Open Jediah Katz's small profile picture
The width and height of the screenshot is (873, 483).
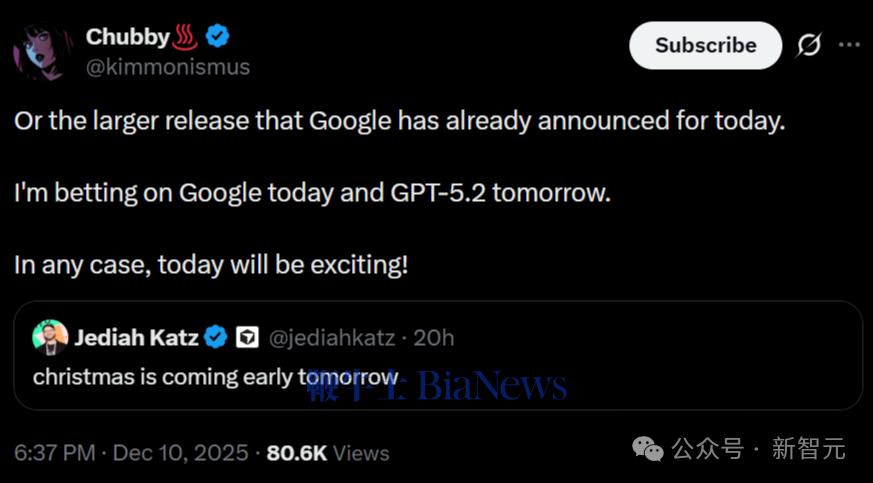pos(50,338)
